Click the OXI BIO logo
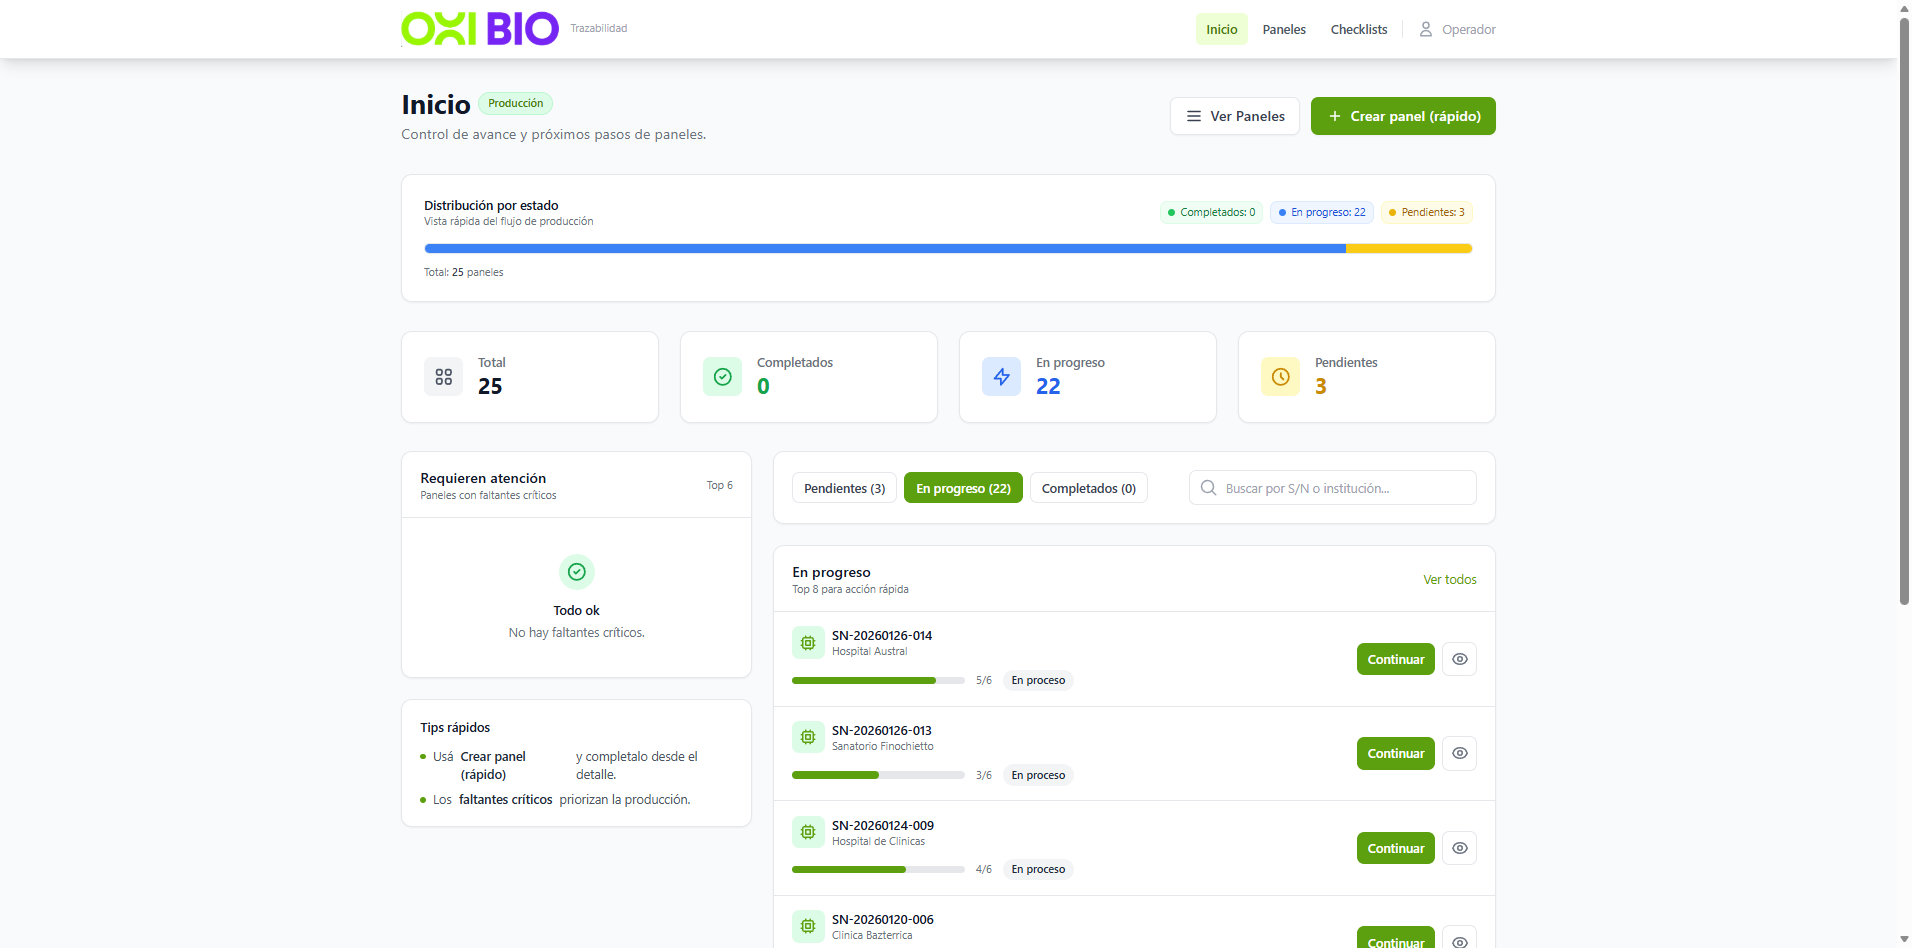Image resolution: width=1912 pixels, height=948 pixels. 480,29
